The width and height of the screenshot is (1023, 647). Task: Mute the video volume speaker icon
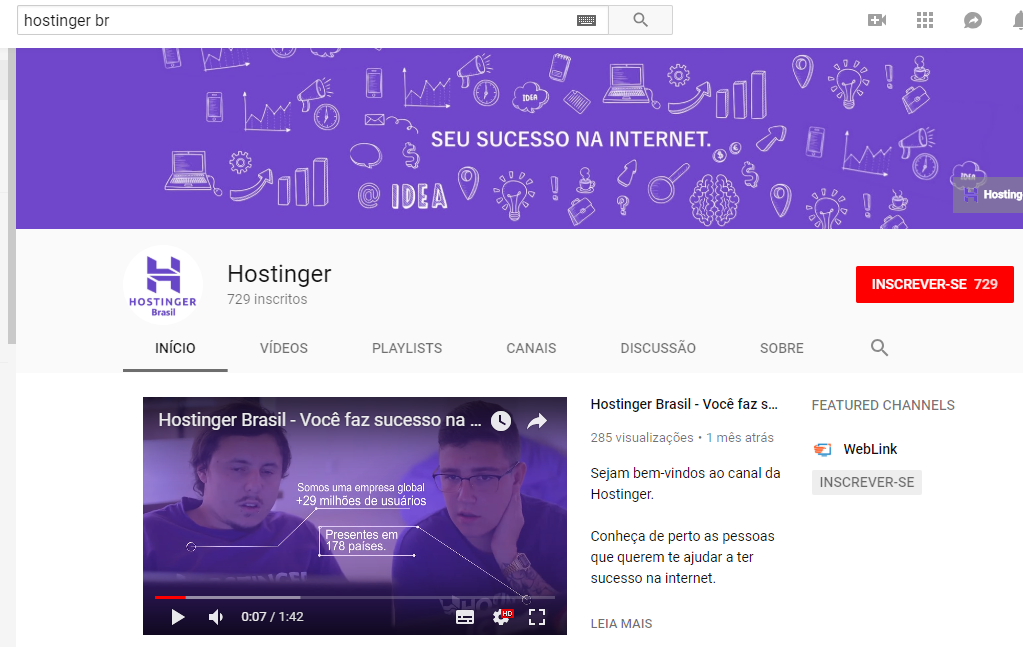click(216, 617)
